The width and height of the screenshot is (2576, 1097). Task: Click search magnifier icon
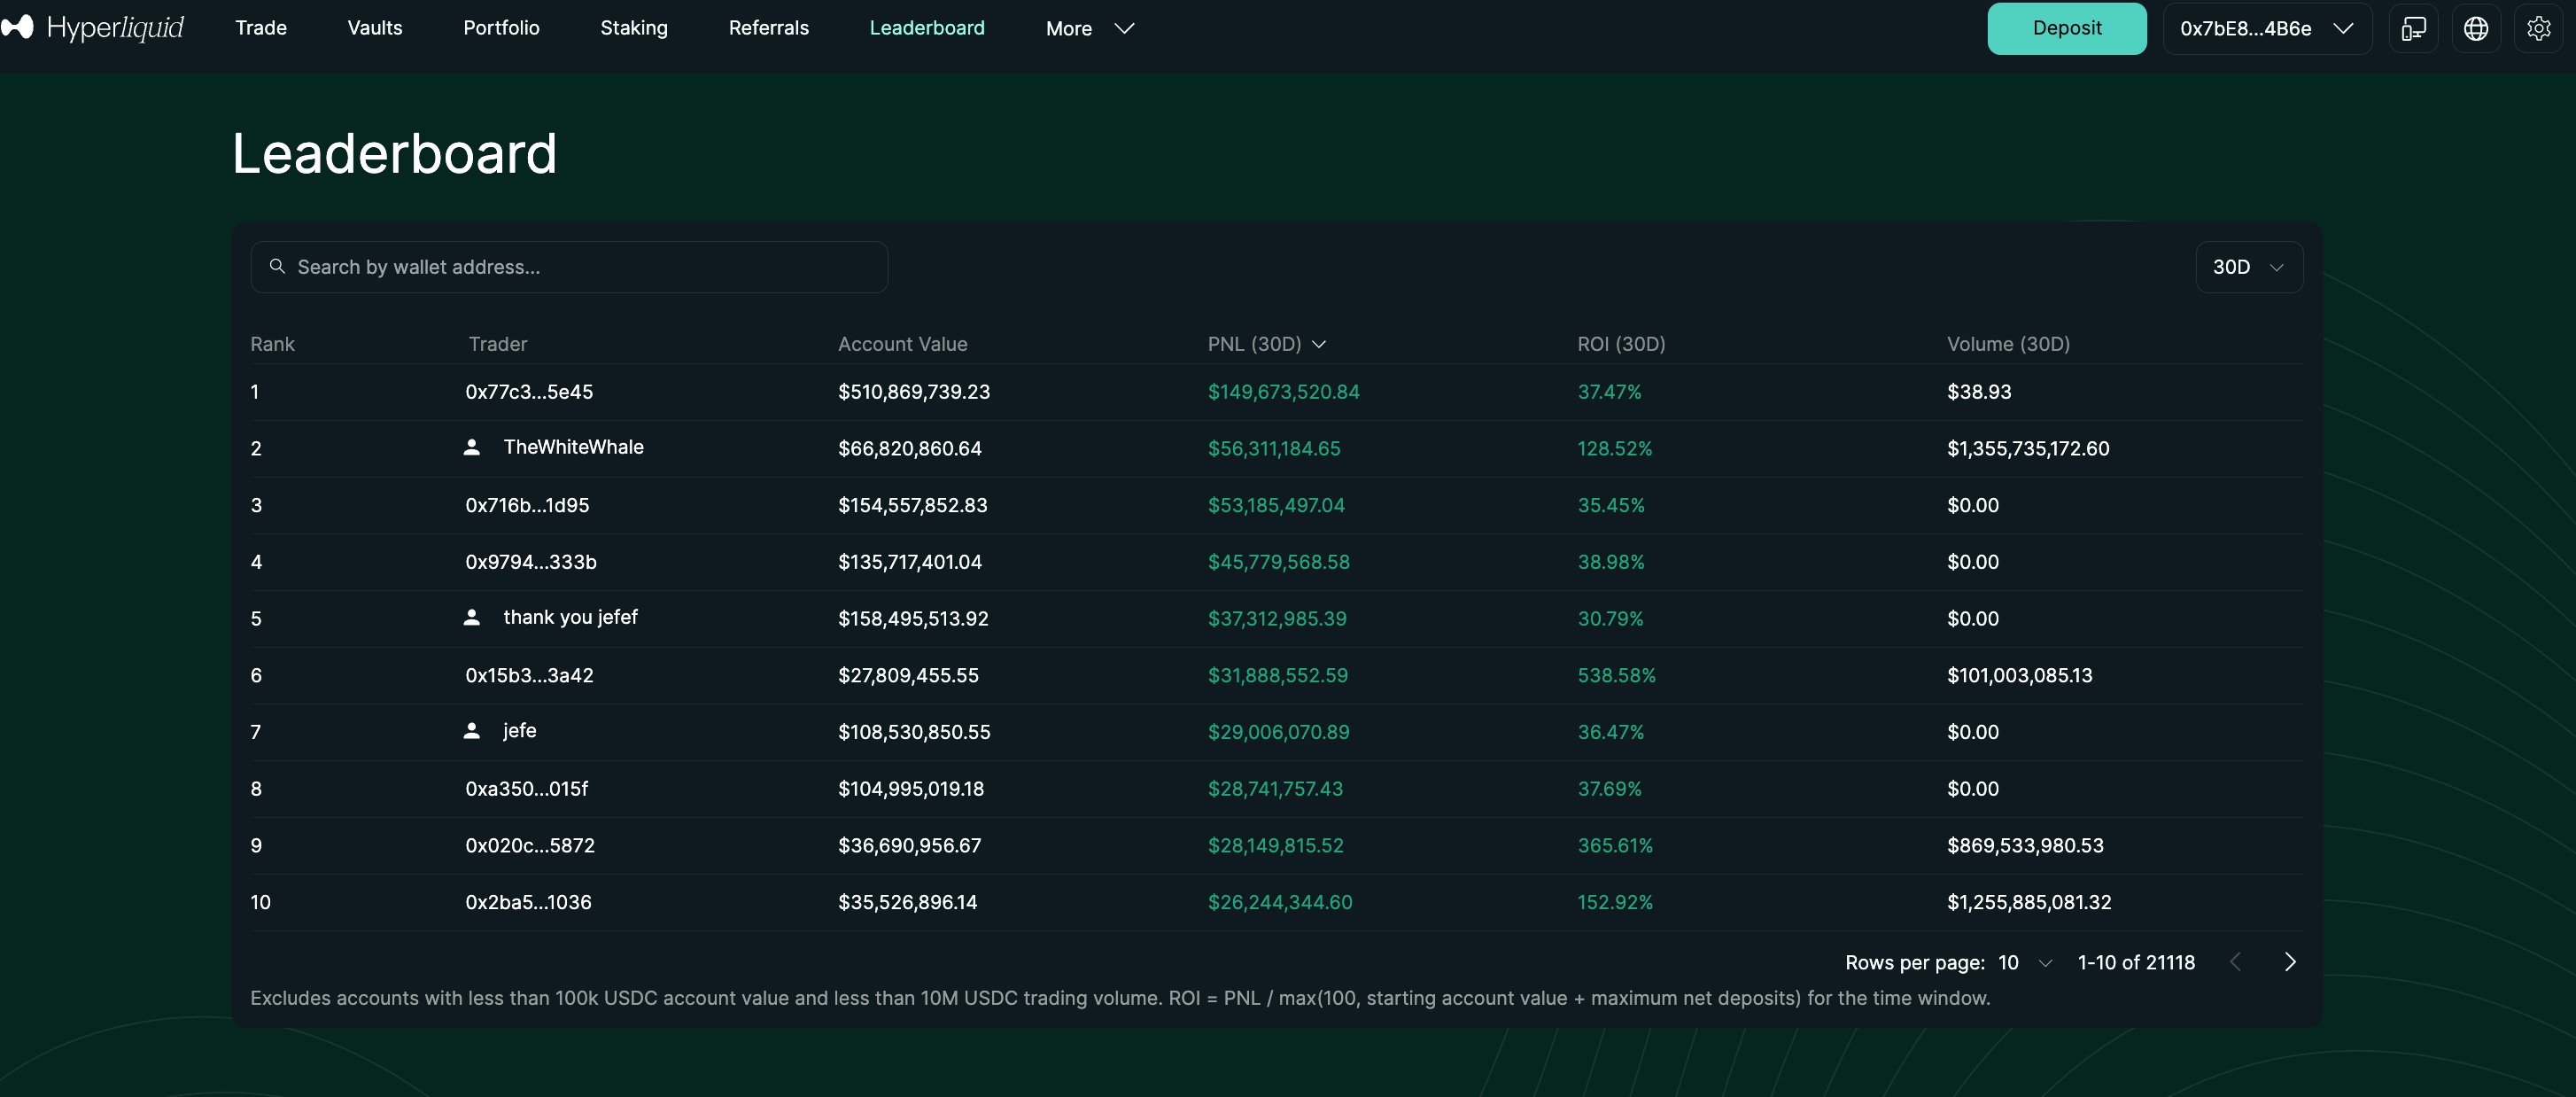tap(277, 266)
